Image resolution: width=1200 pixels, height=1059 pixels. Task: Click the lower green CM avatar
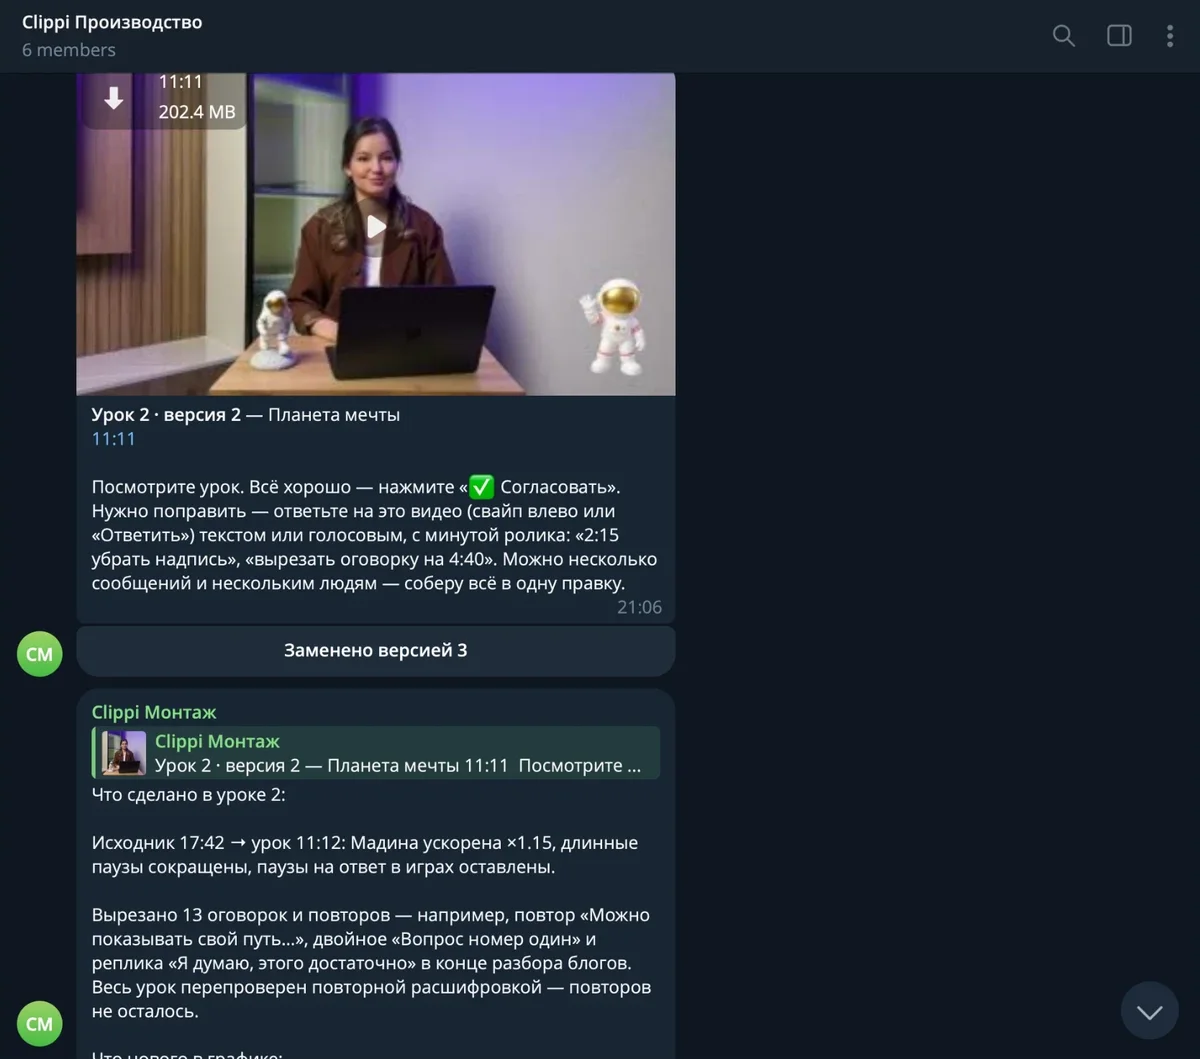coord(40,1023)
